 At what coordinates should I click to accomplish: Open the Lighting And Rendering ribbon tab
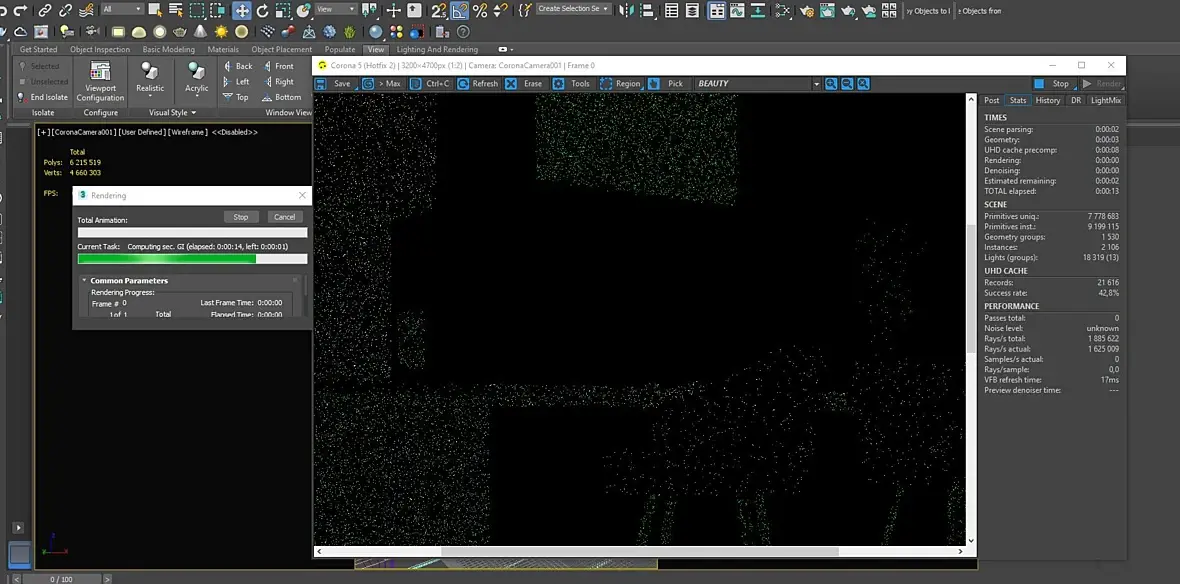[437, 50]
